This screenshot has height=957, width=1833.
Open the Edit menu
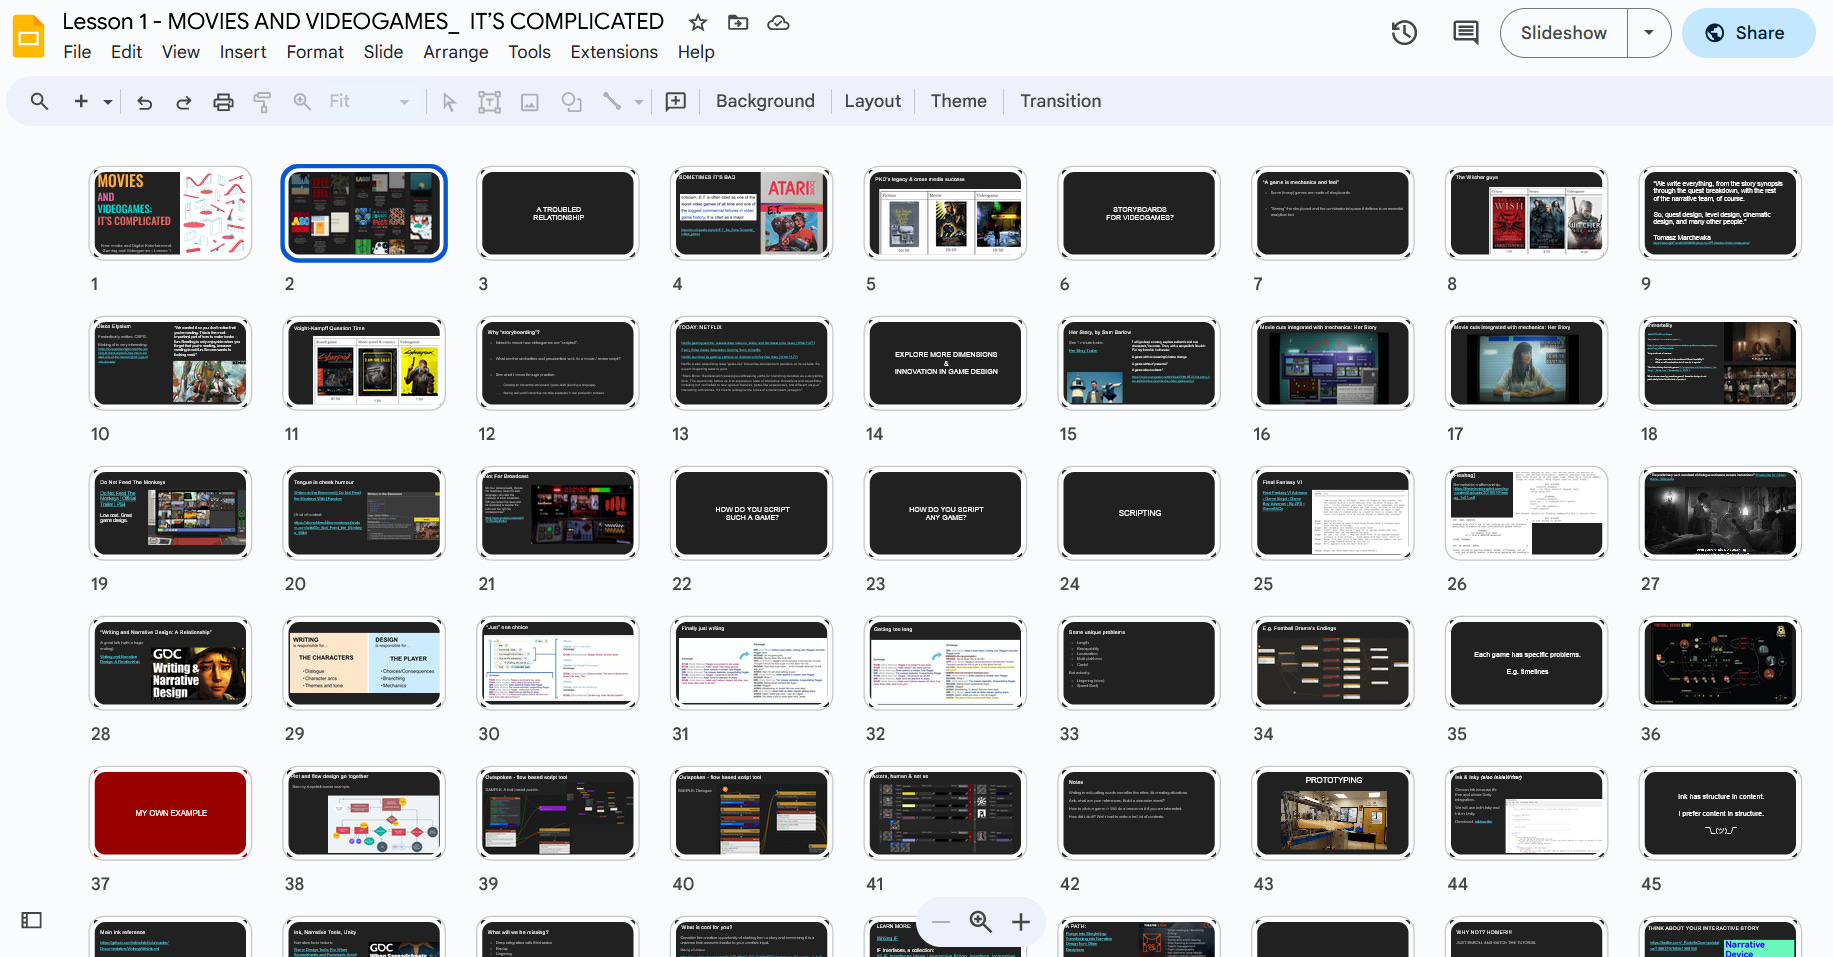coord(126,52)
